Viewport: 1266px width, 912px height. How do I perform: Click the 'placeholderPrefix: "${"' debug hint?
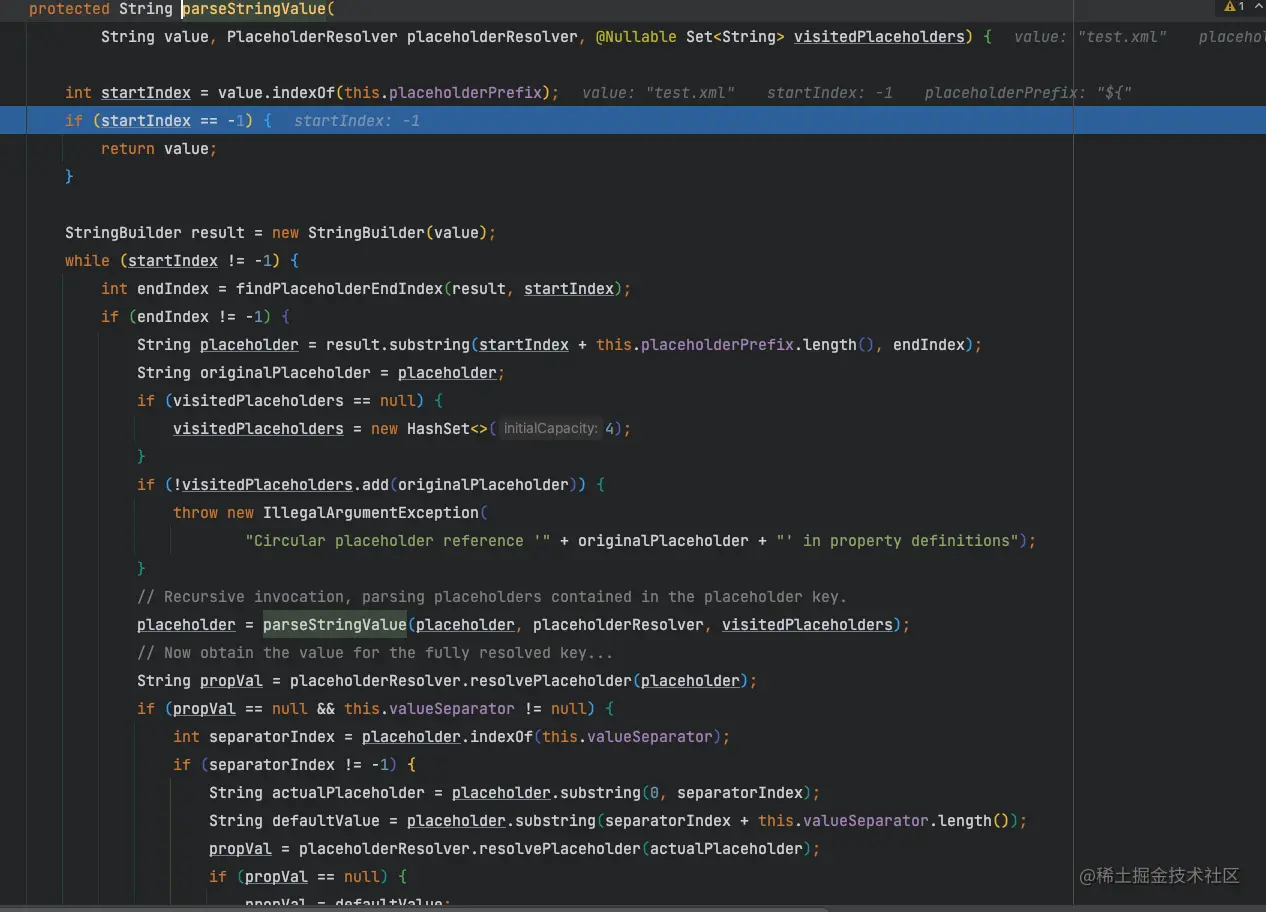click(x=1028, y=92)
